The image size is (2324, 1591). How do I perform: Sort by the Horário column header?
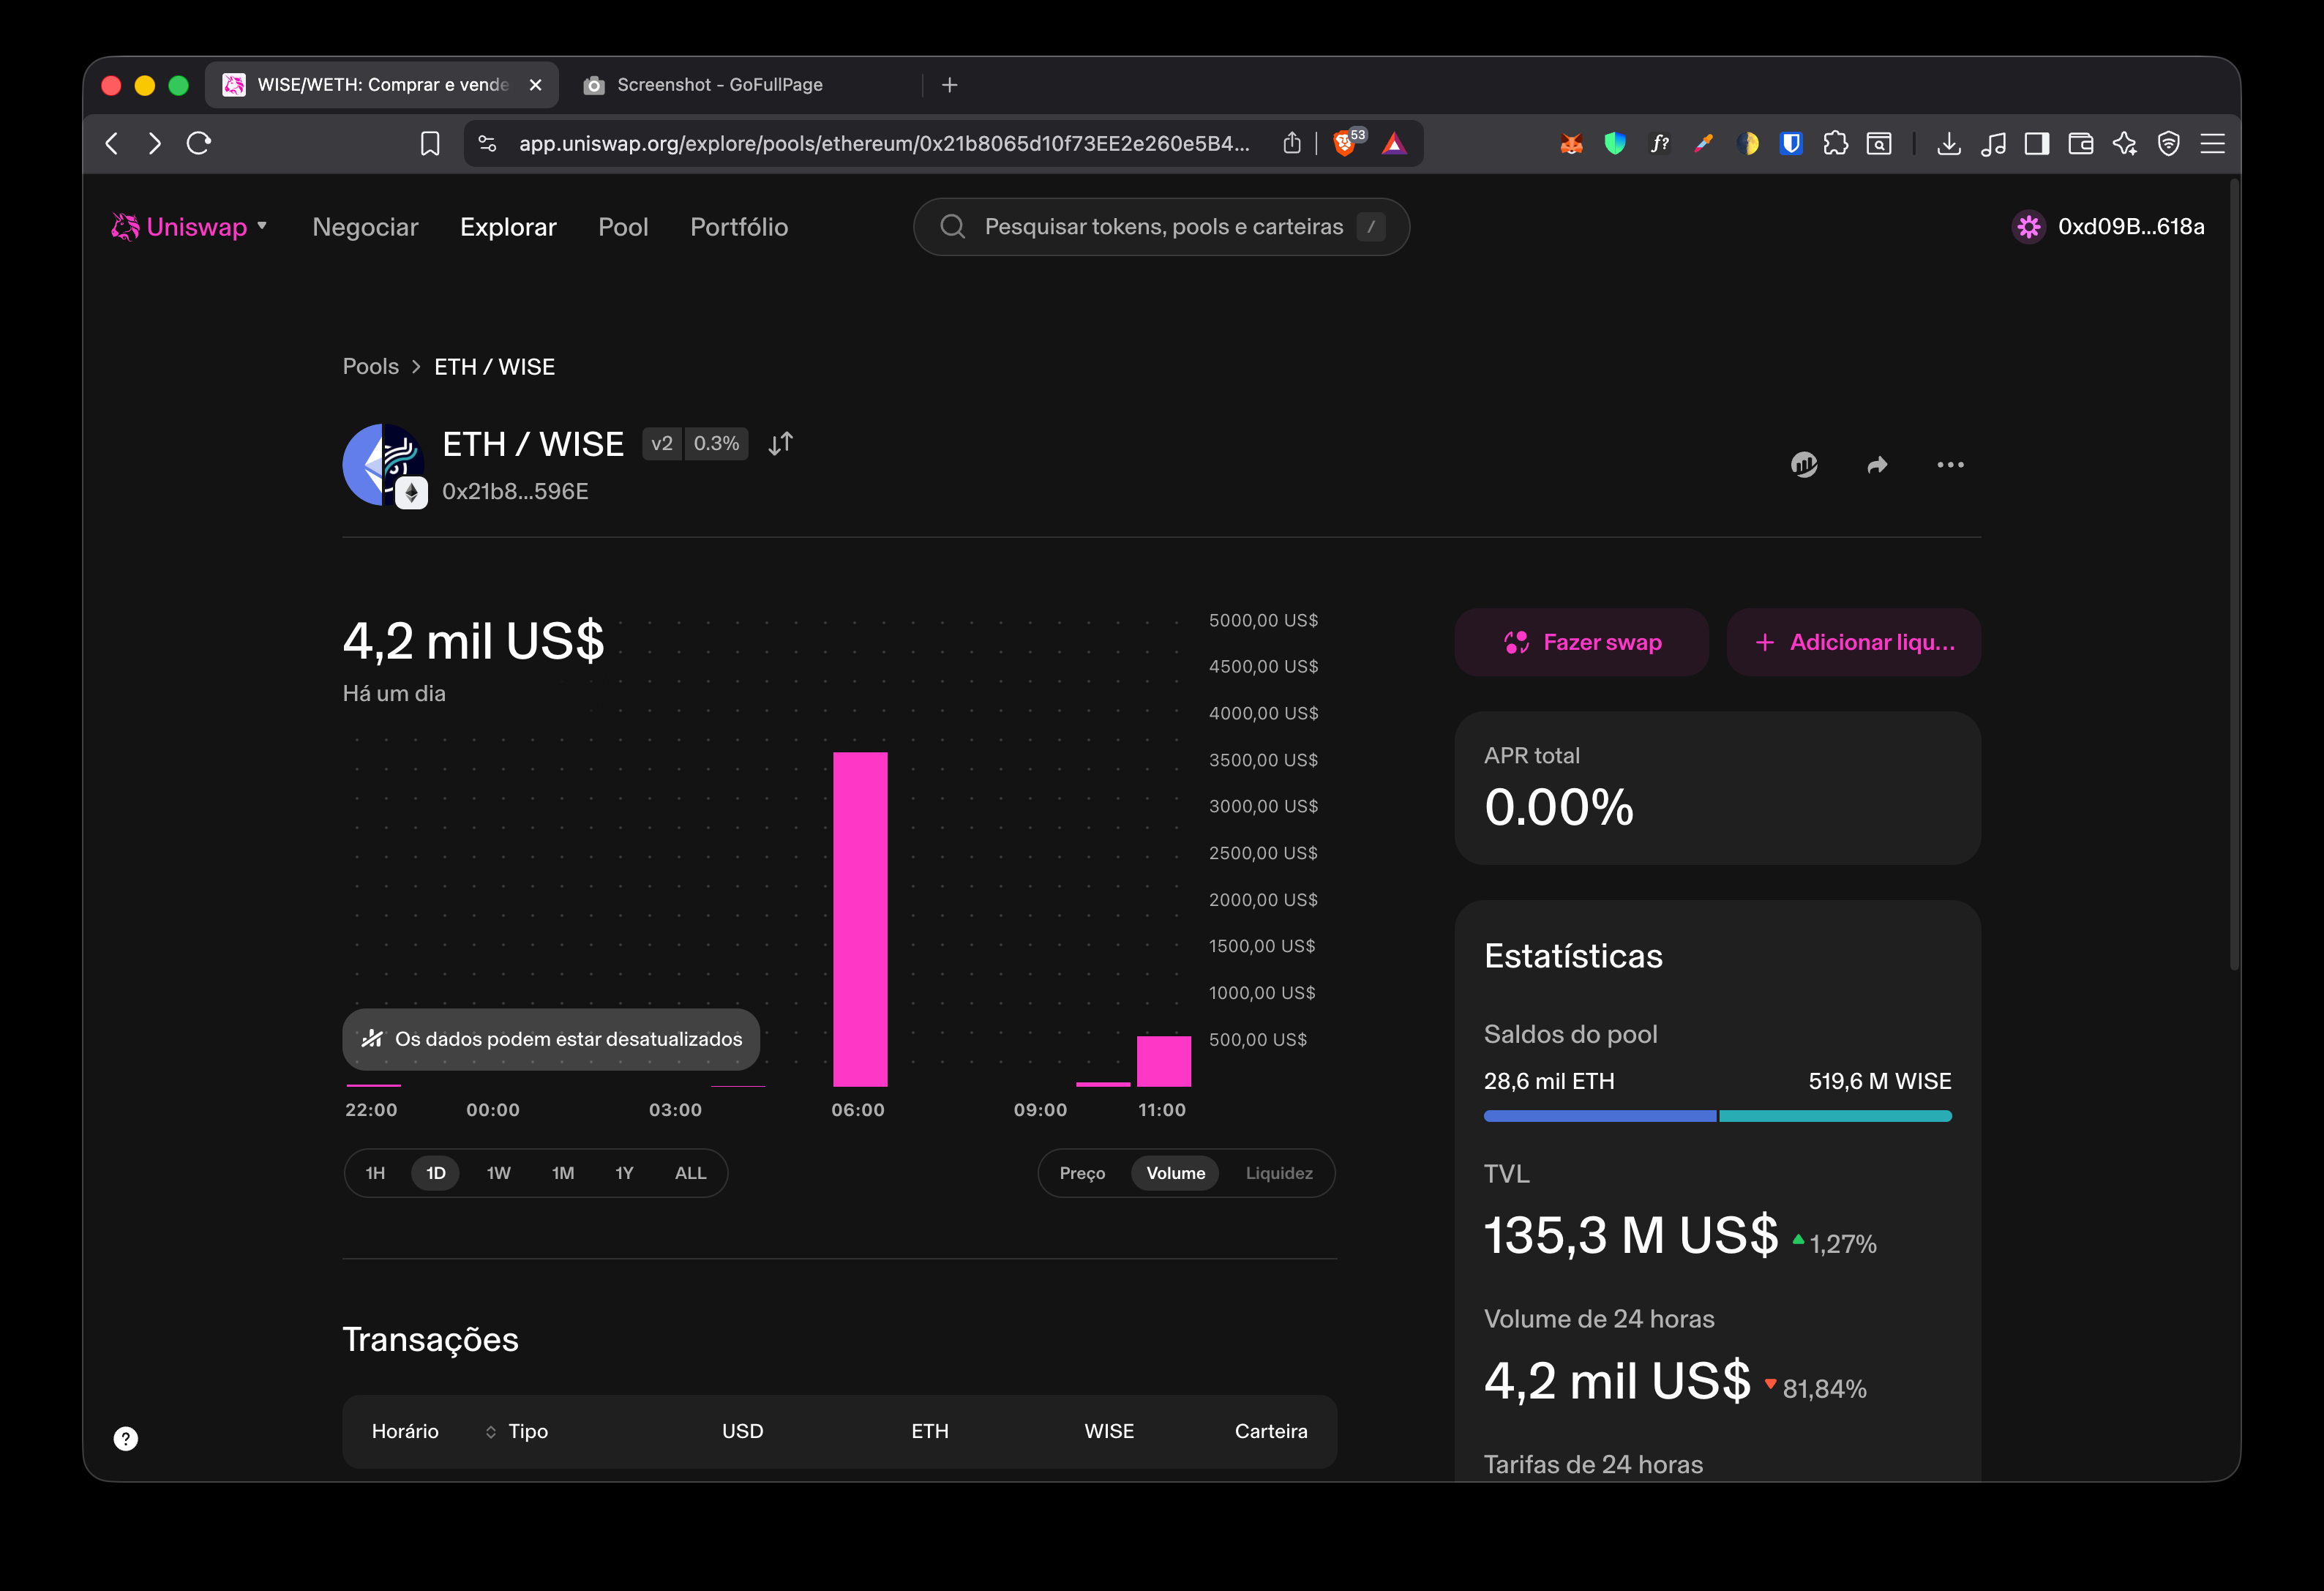405,1431
